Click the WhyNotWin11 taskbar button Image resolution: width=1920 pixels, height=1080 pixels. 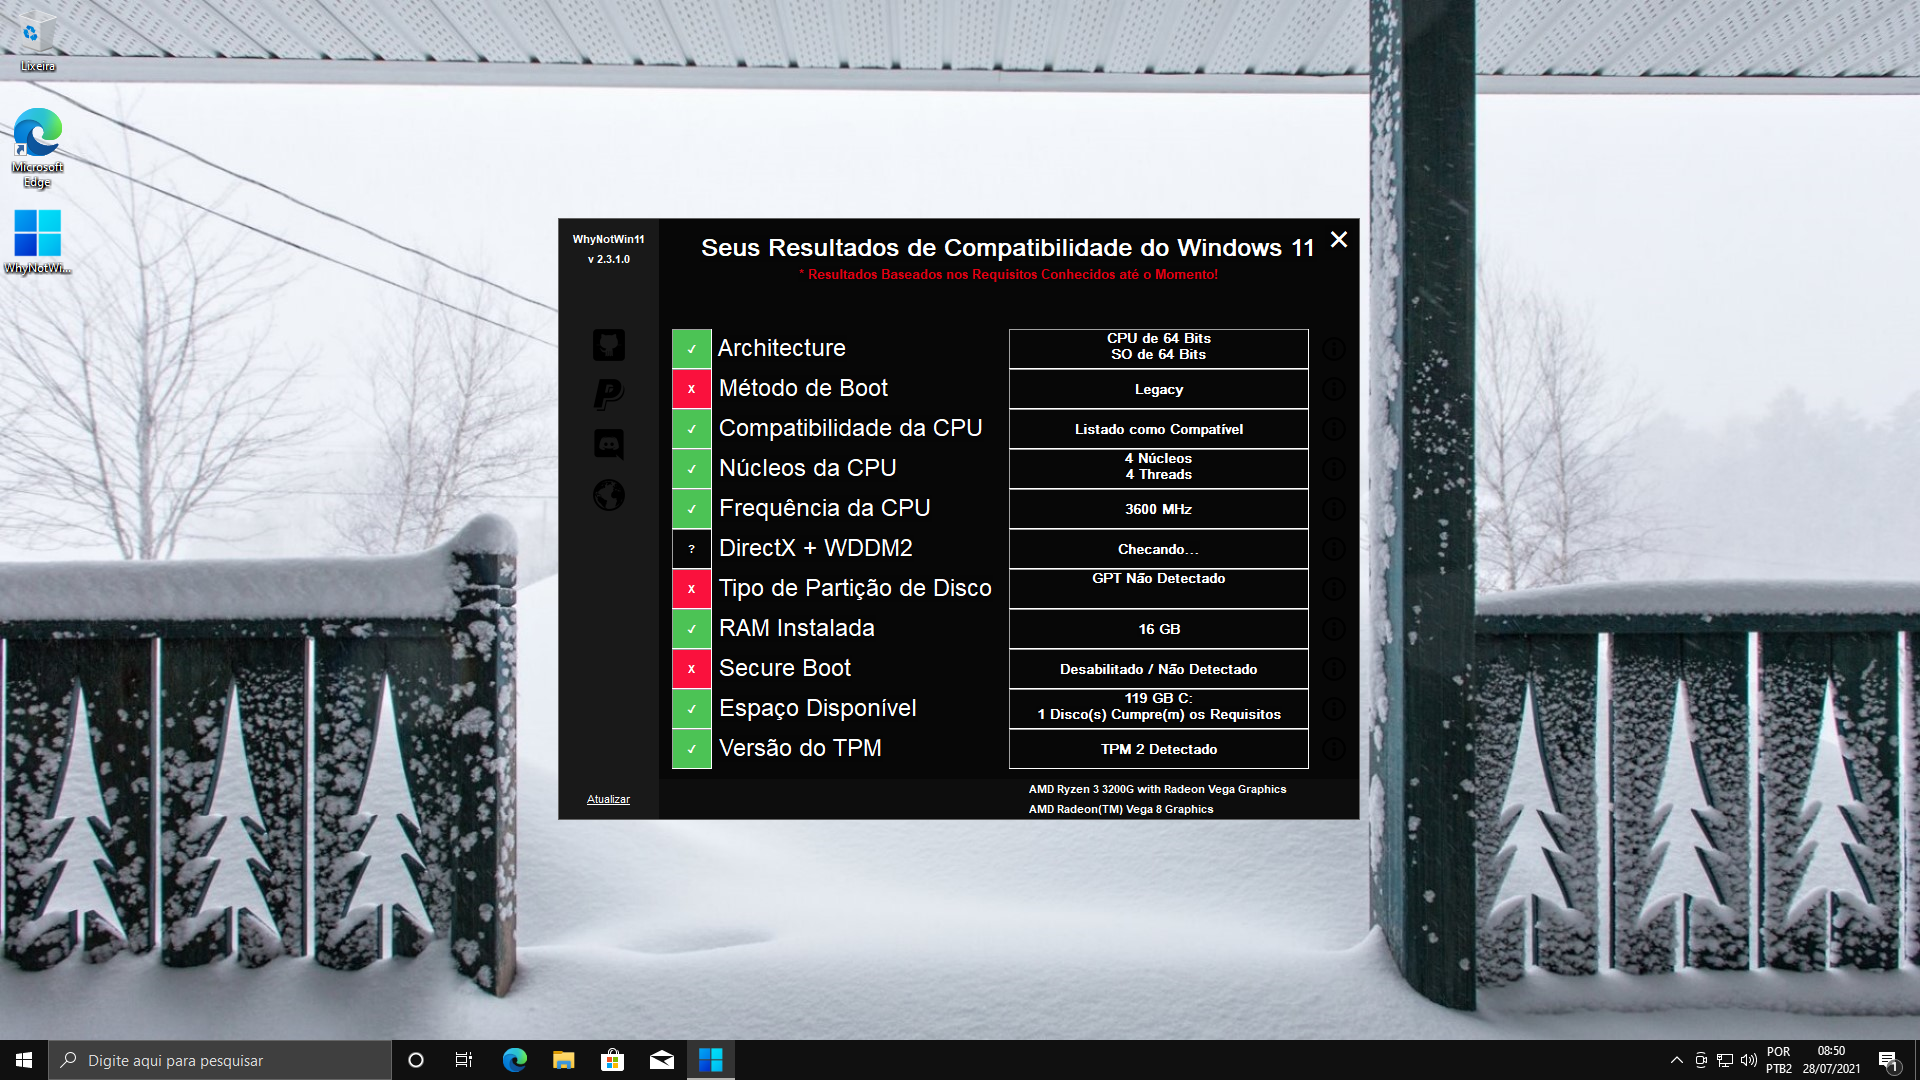[x=711, y=1060]
